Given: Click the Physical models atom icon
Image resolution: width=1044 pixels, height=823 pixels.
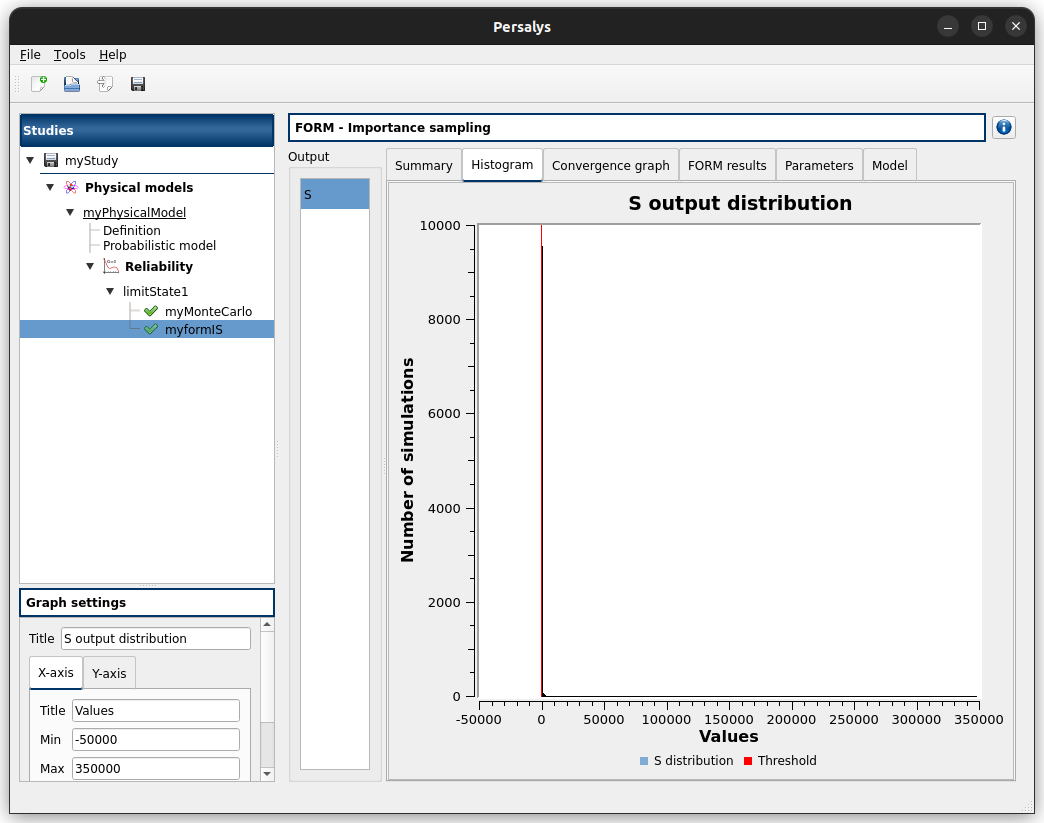Looking at the screenshot, I should pos(70,187).
